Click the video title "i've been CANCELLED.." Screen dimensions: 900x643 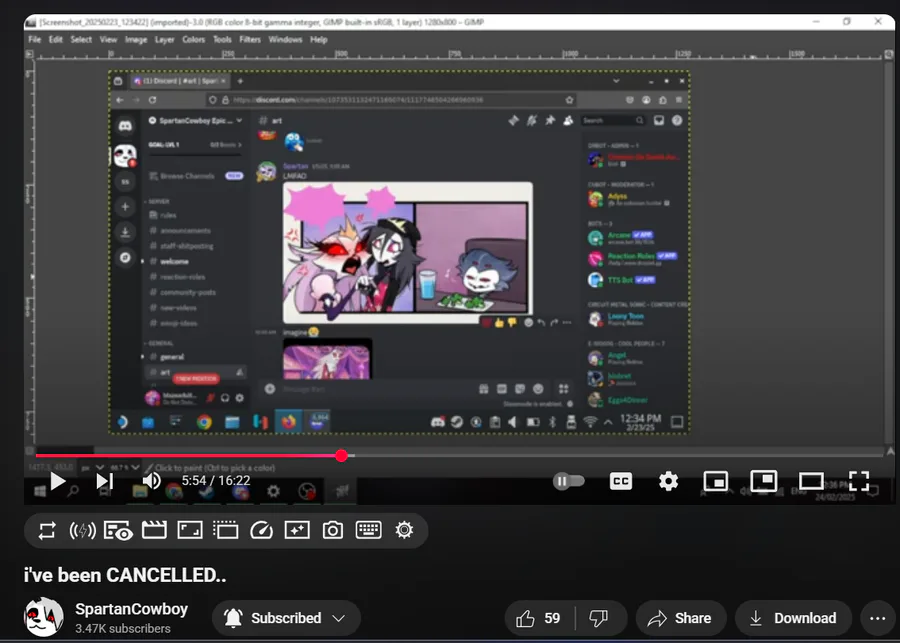[x=125, y=575]
